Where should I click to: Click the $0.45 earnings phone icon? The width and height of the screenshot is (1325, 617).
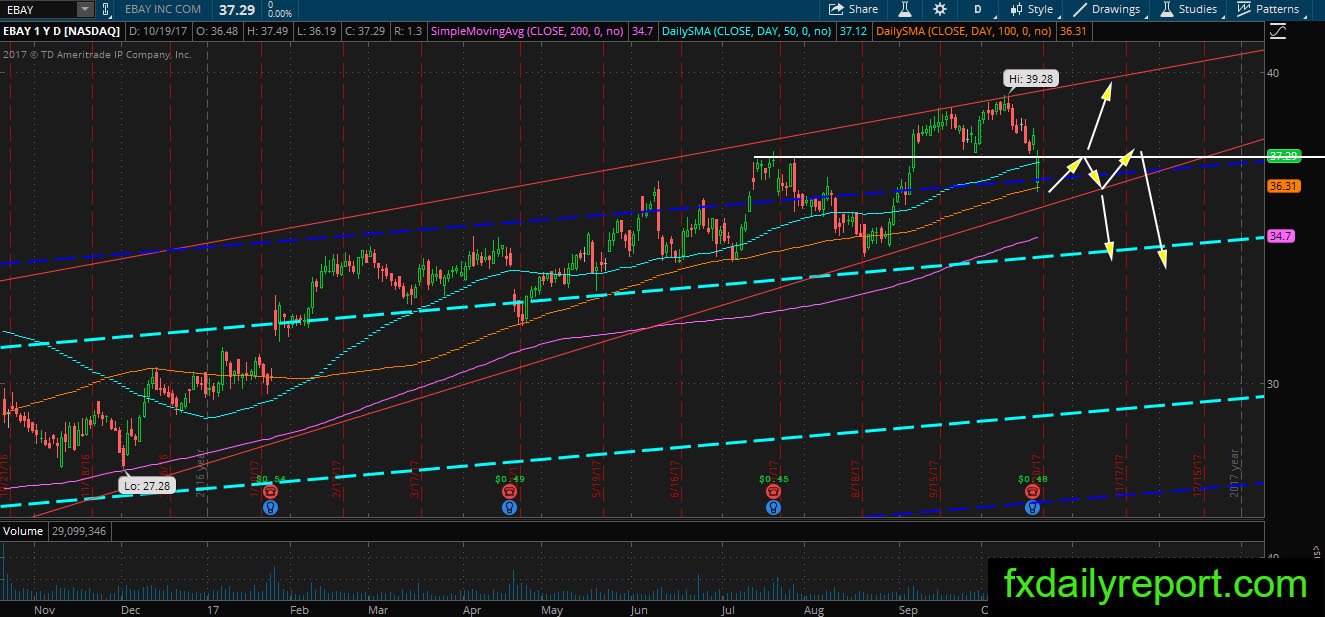pyautogui.click(x=773, y=492)
